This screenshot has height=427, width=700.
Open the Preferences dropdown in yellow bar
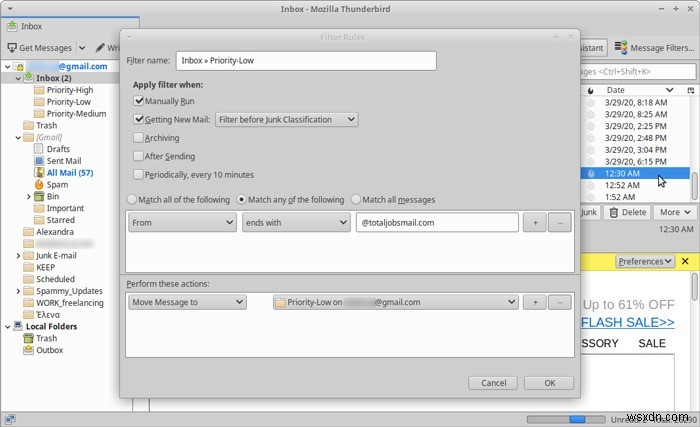point(645,261)
